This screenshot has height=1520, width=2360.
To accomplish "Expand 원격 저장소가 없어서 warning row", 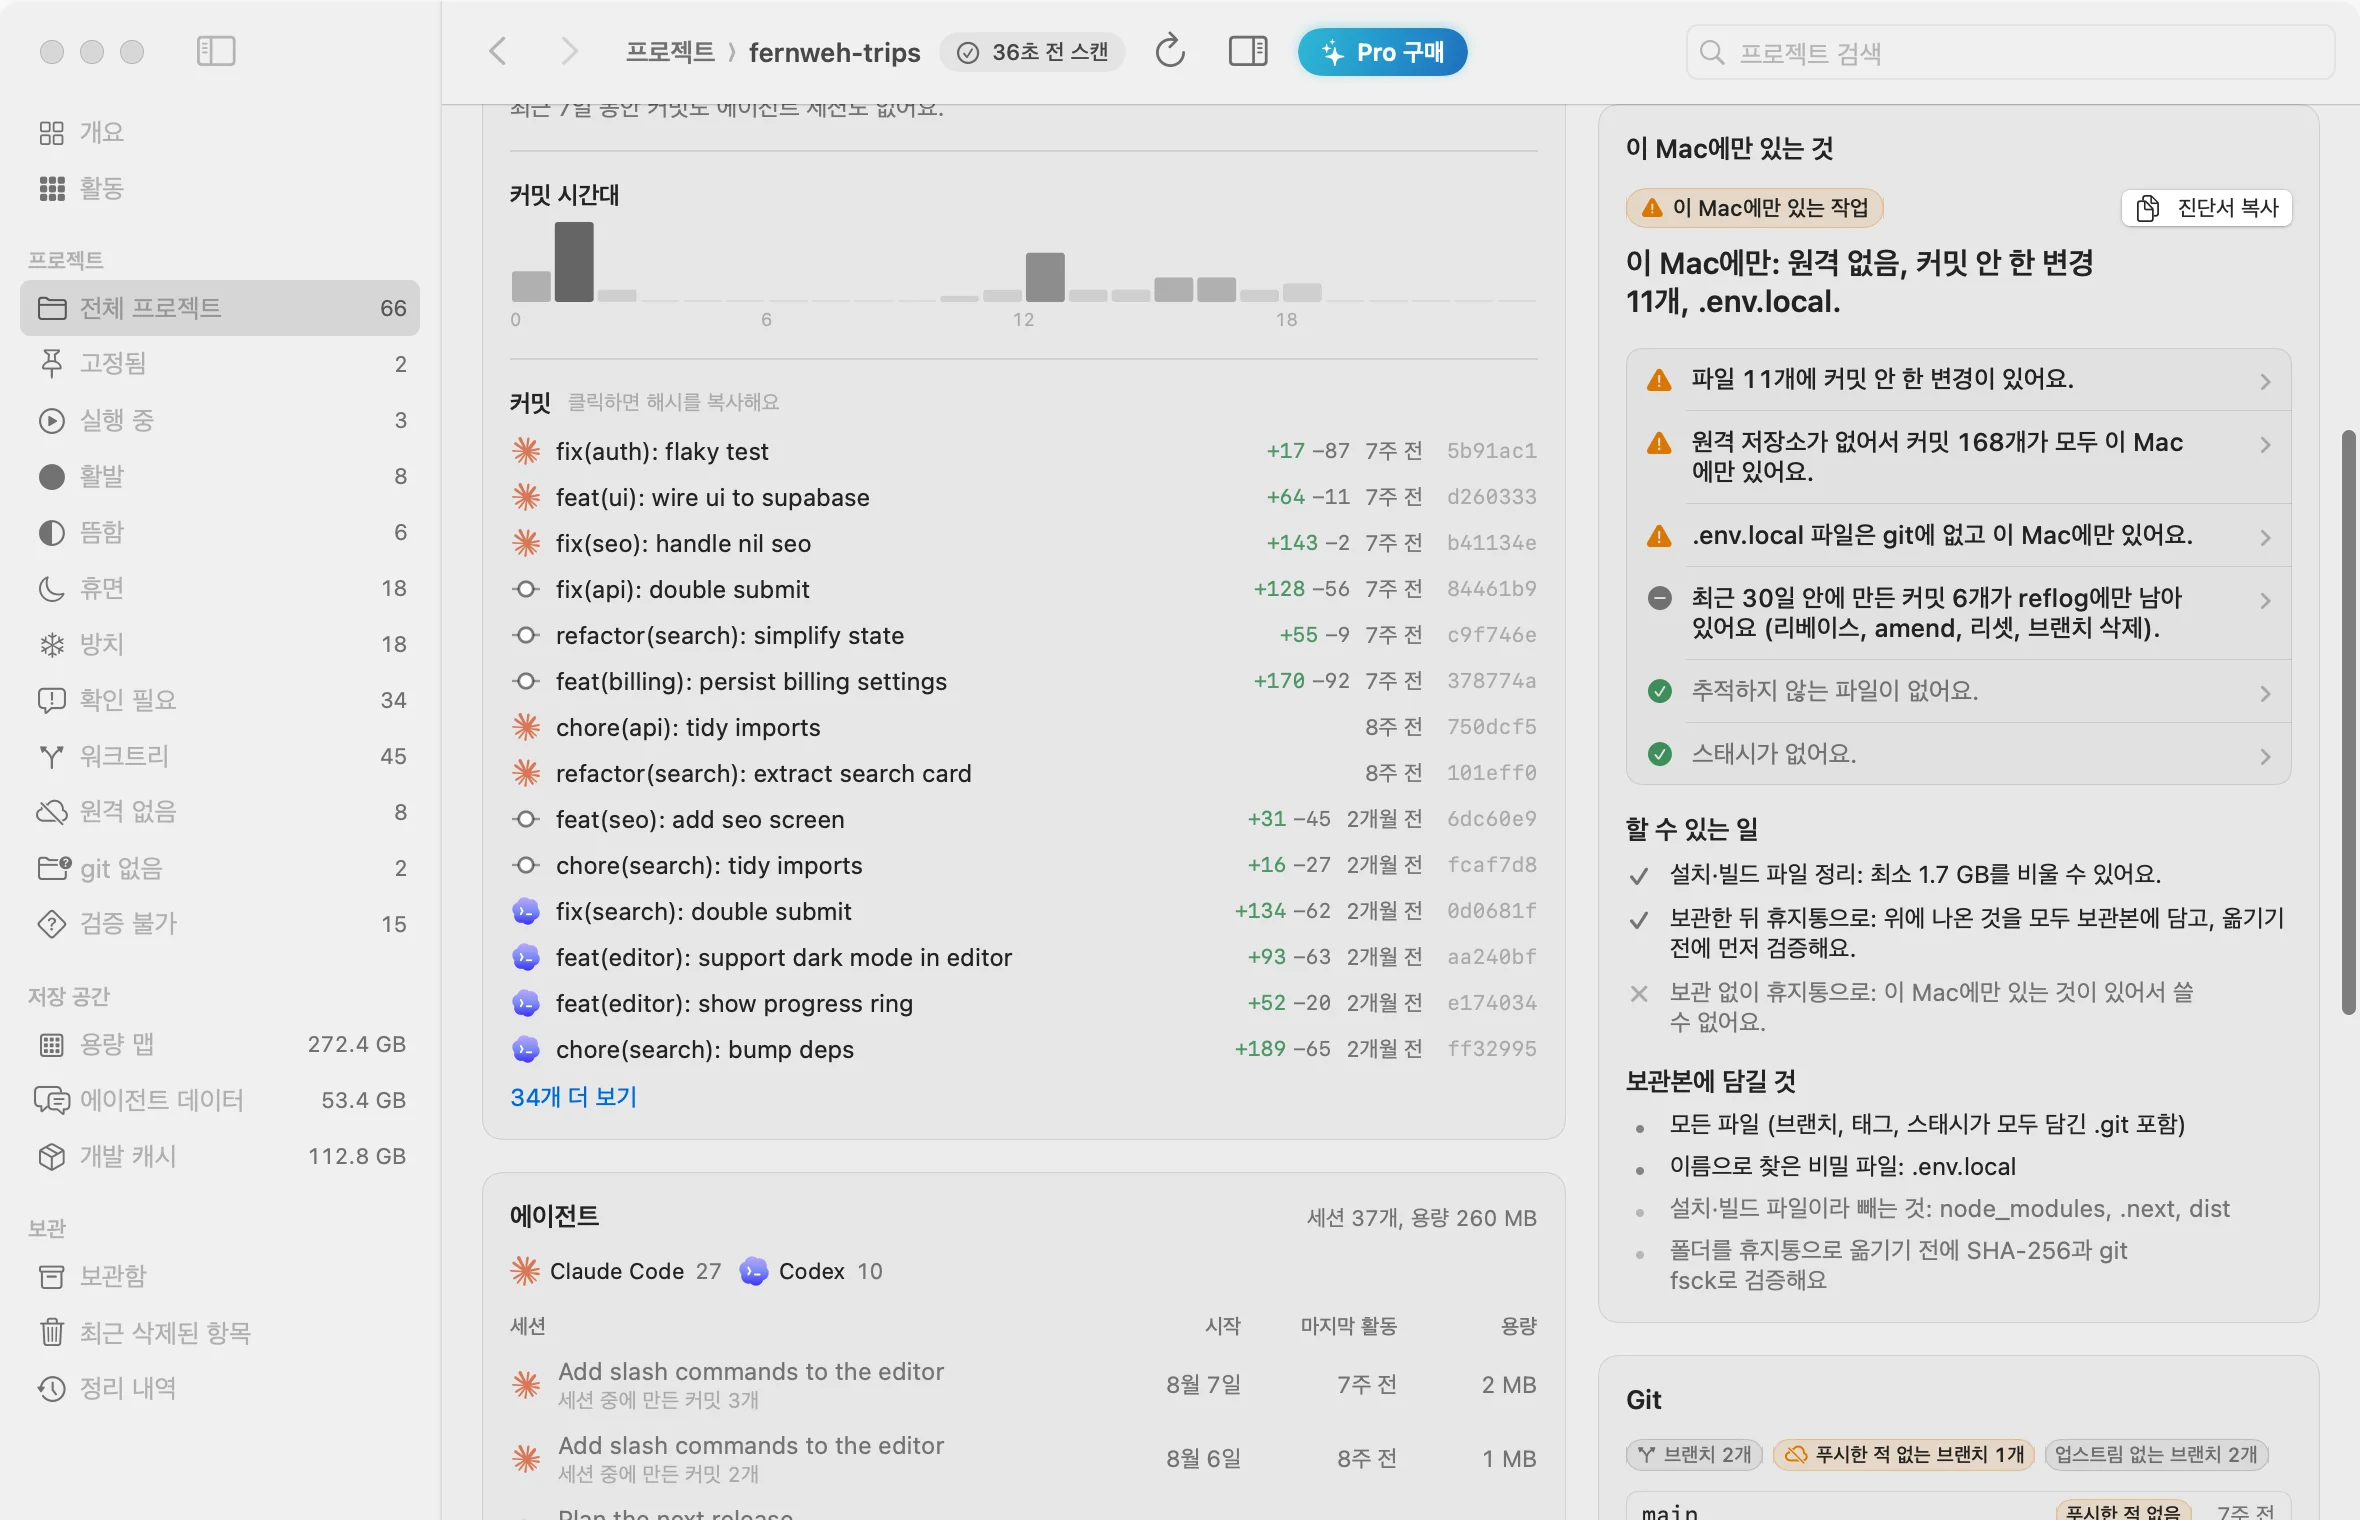I will point(1959,457).
